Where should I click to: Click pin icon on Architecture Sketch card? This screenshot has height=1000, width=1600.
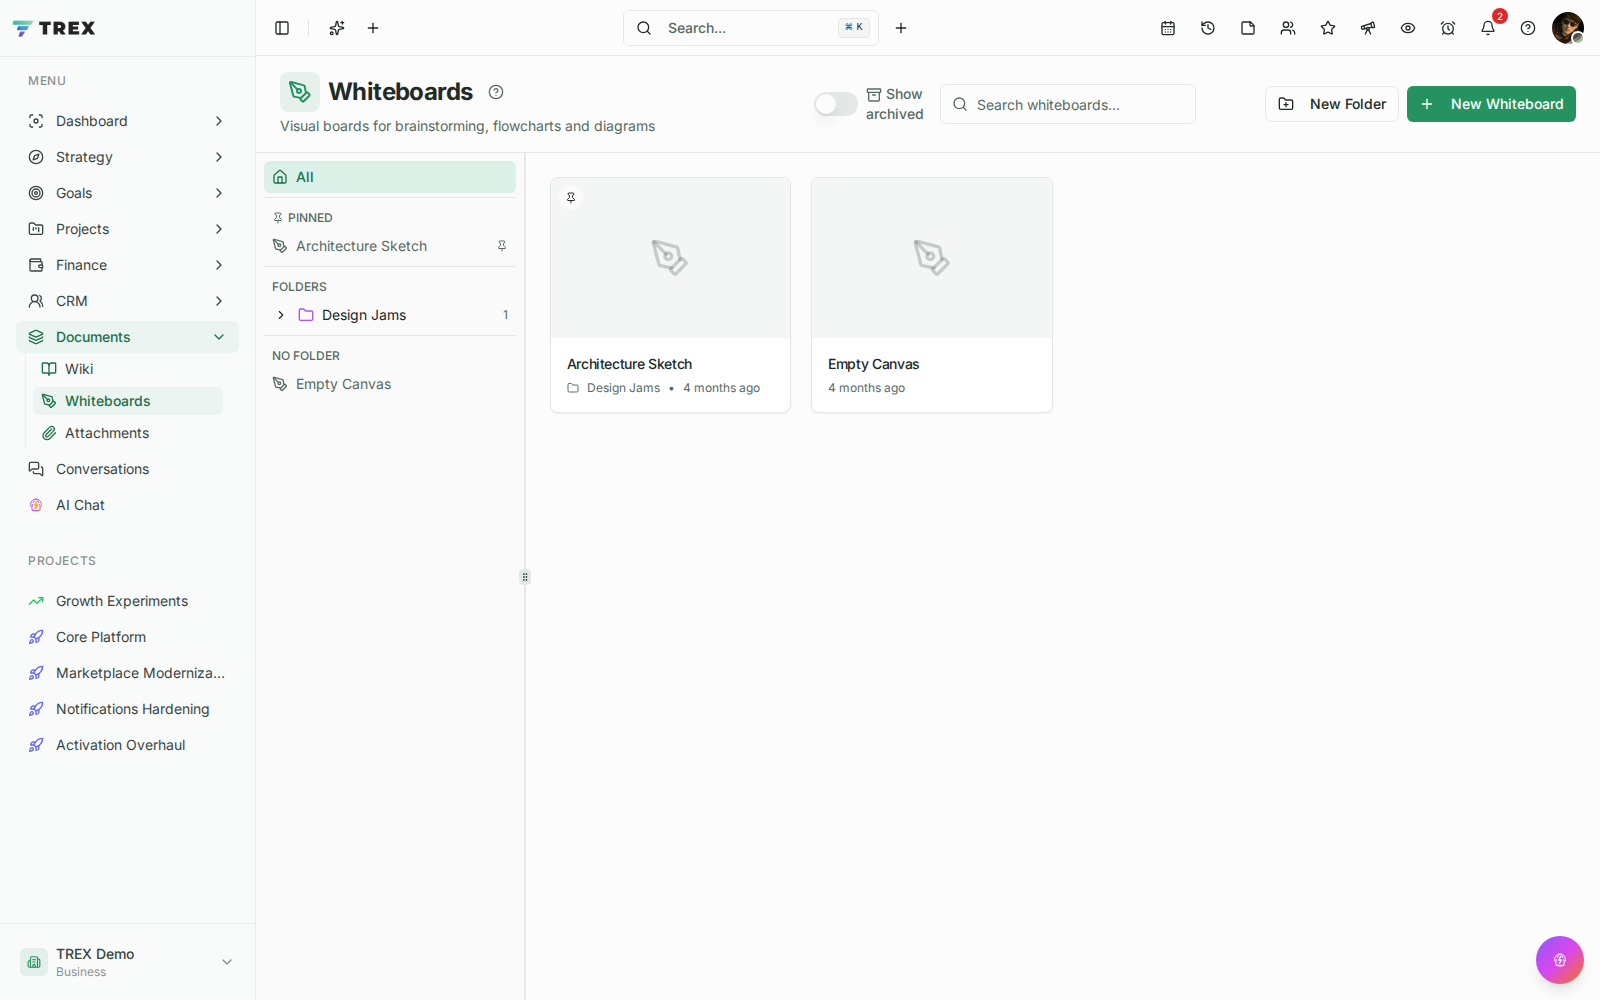tap(571, 198)
